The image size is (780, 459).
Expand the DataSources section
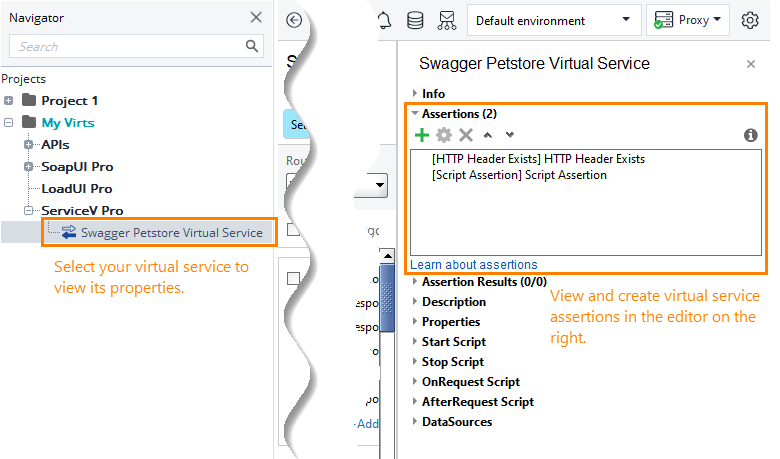[414, 421]
